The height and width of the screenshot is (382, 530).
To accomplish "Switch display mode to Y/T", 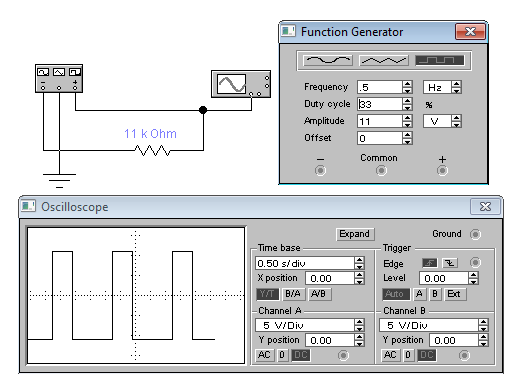I will [x=268, y=294].
